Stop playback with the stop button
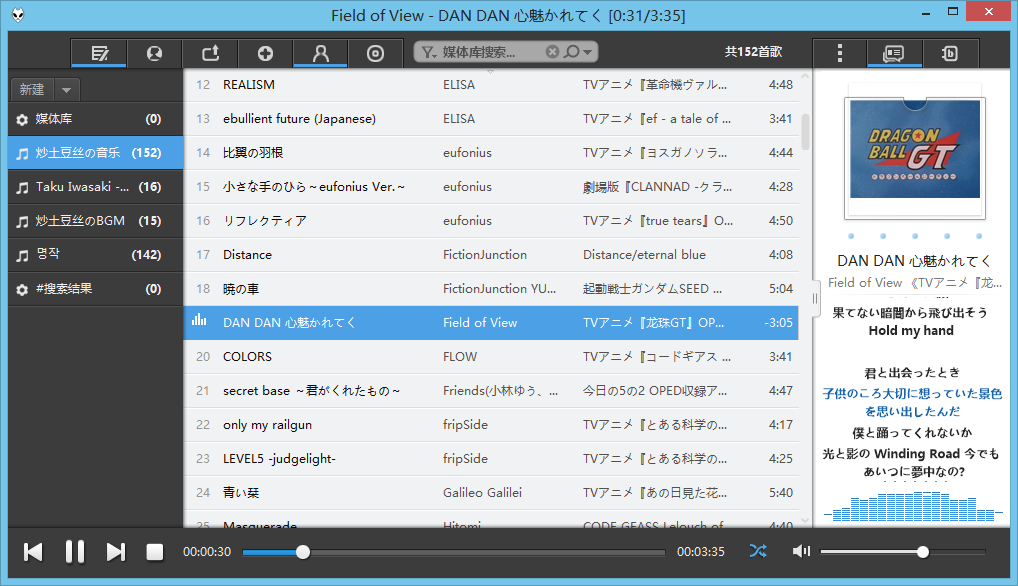 (155, 552)
